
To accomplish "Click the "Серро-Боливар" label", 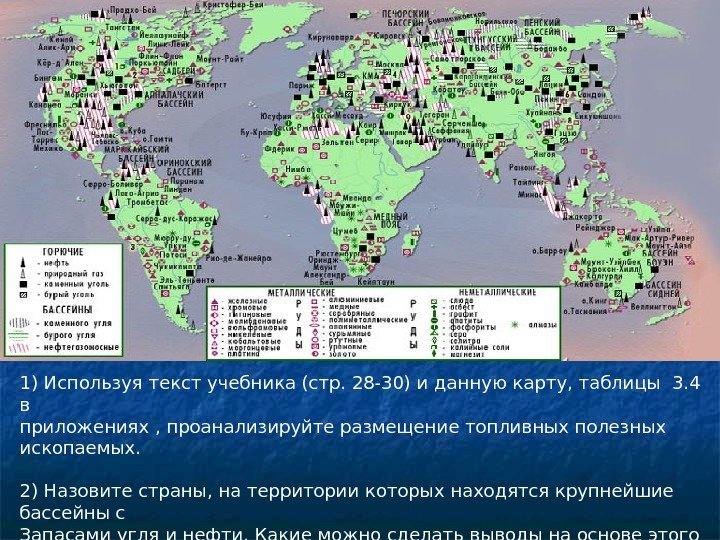I will pyautogui.click(x=113, y=184).
